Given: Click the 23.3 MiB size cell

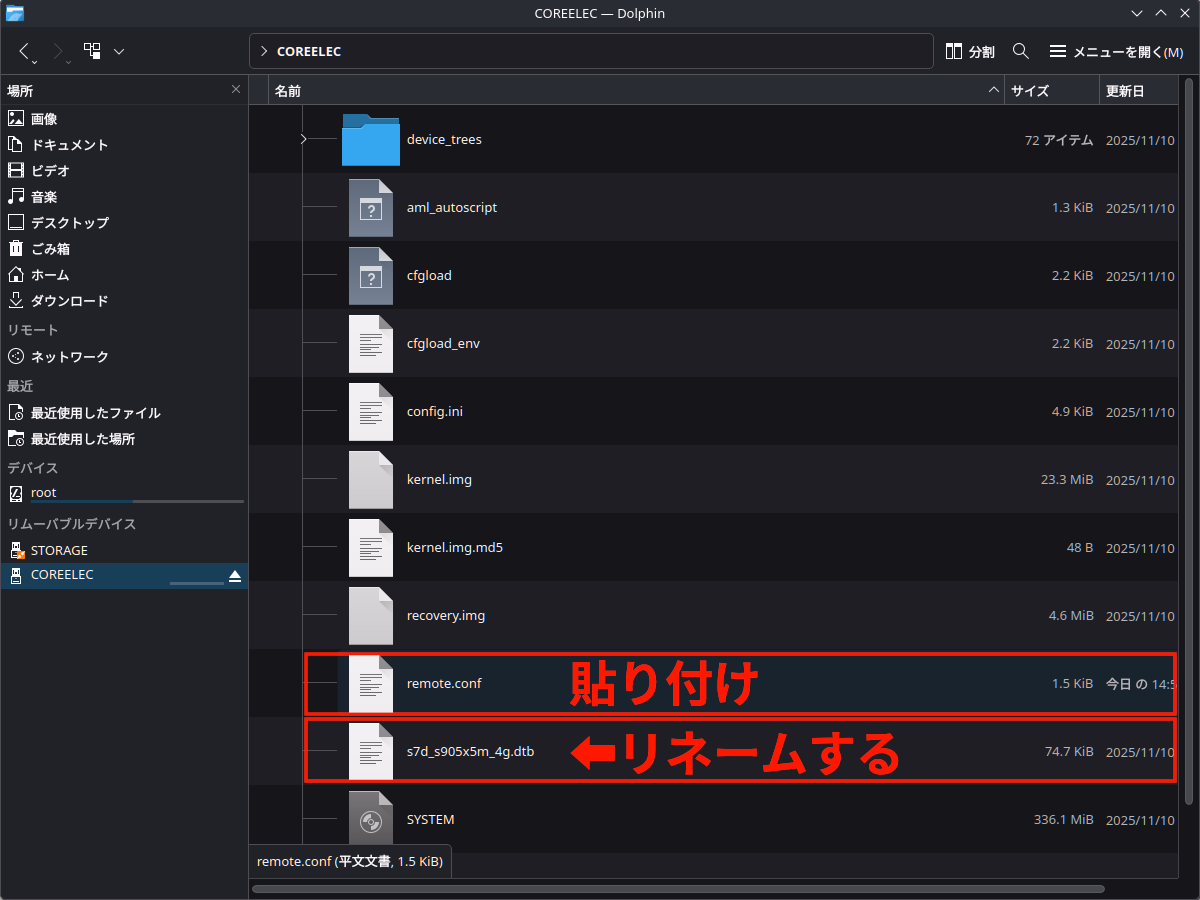Looking at the screenshot, I should pos(1067,479).
